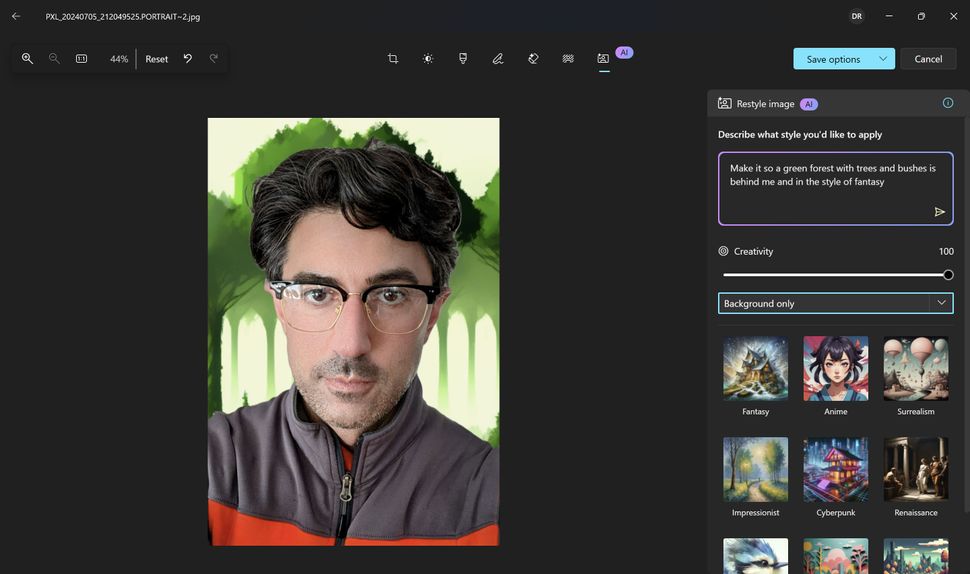Click the Restyle image AI toolbar icon
The height and width of the screenshot is (574, 970).
[x=603, y=59]
